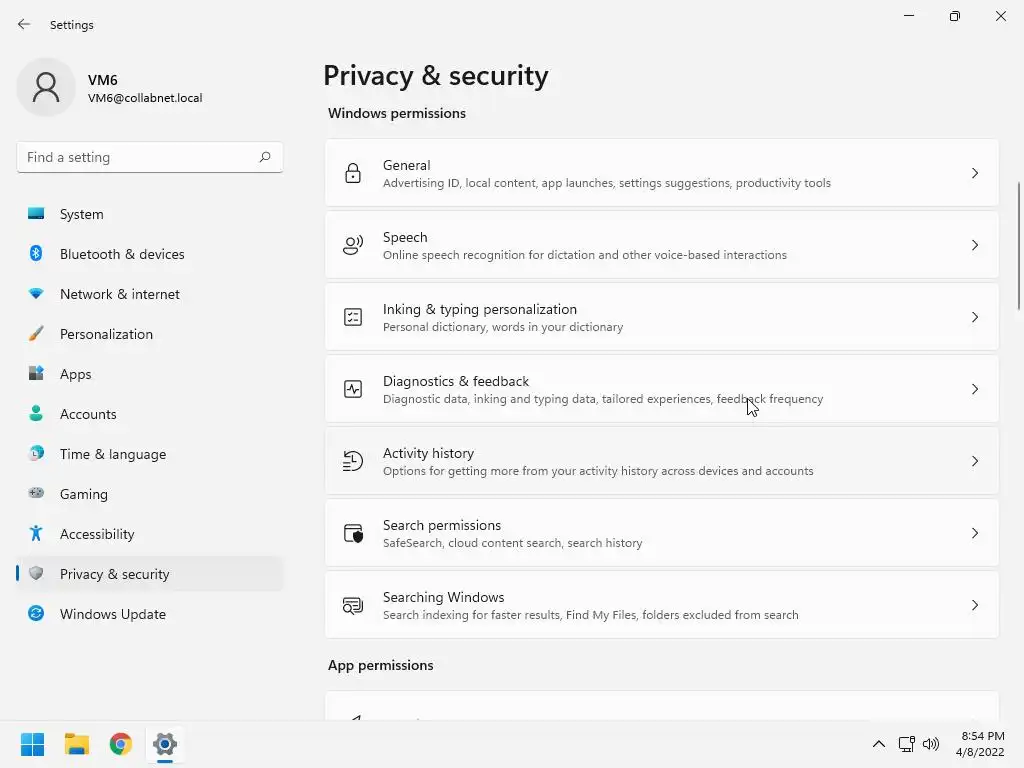Expand the General permissions chevron

coord(975,173)
